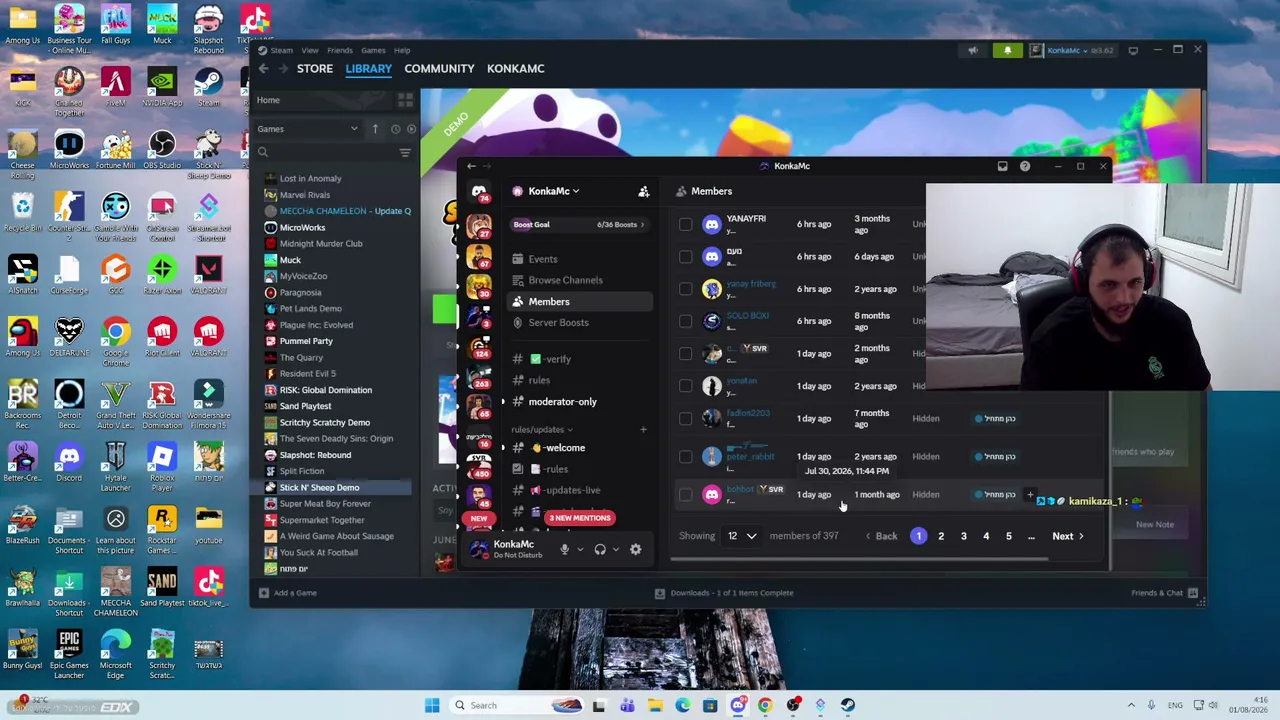Image resolution: width=1280 pixels, height=720 pixels.
Task: Open the Steam Friends menu
Action: click(339, 50)
